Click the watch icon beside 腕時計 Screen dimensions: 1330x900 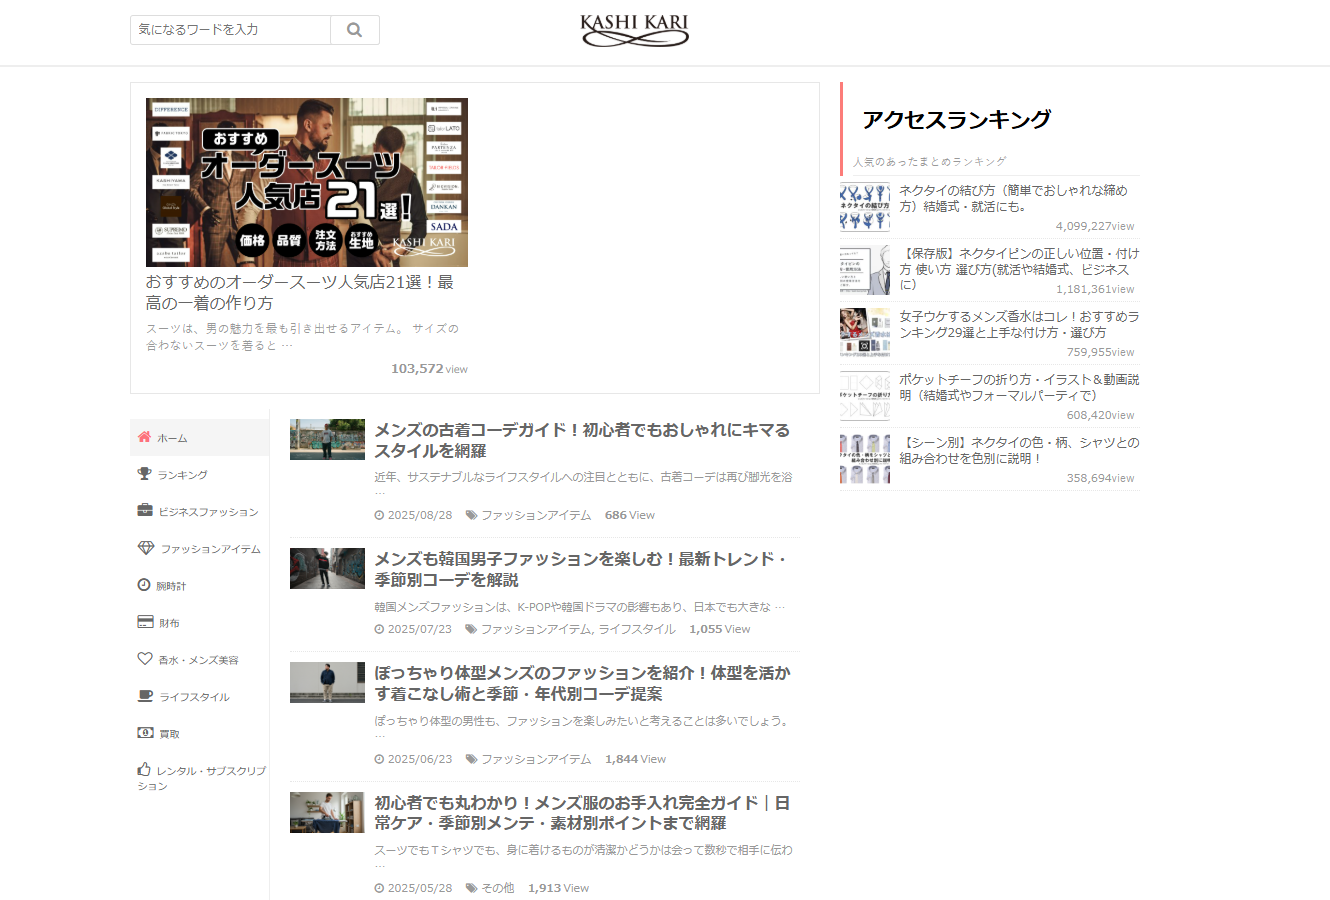[146, 584]
